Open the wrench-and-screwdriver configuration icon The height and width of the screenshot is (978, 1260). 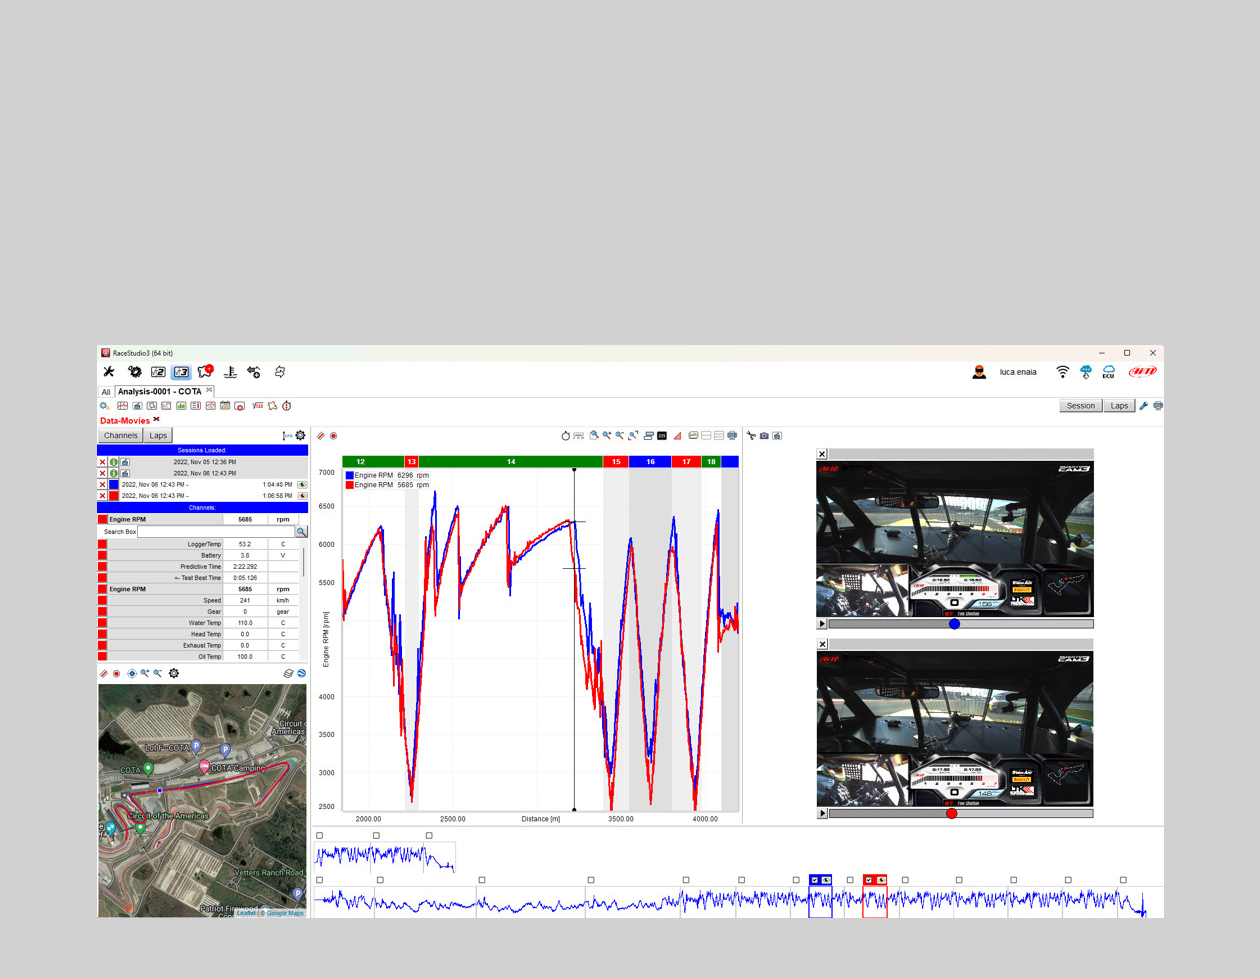pyautogui.click(x=109, y=372)
